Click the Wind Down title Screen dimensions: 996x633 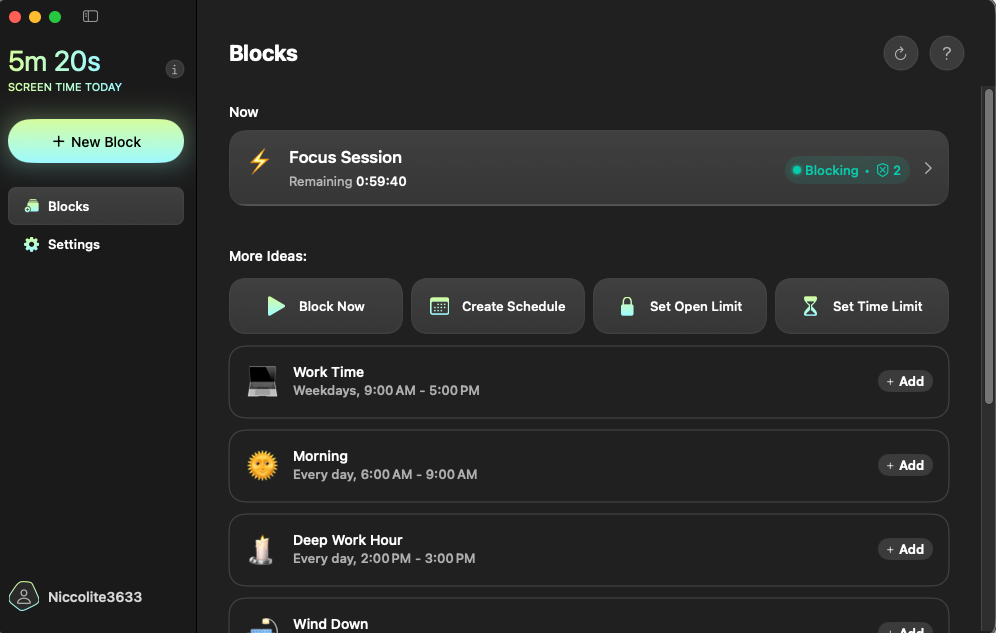[330, 624]
